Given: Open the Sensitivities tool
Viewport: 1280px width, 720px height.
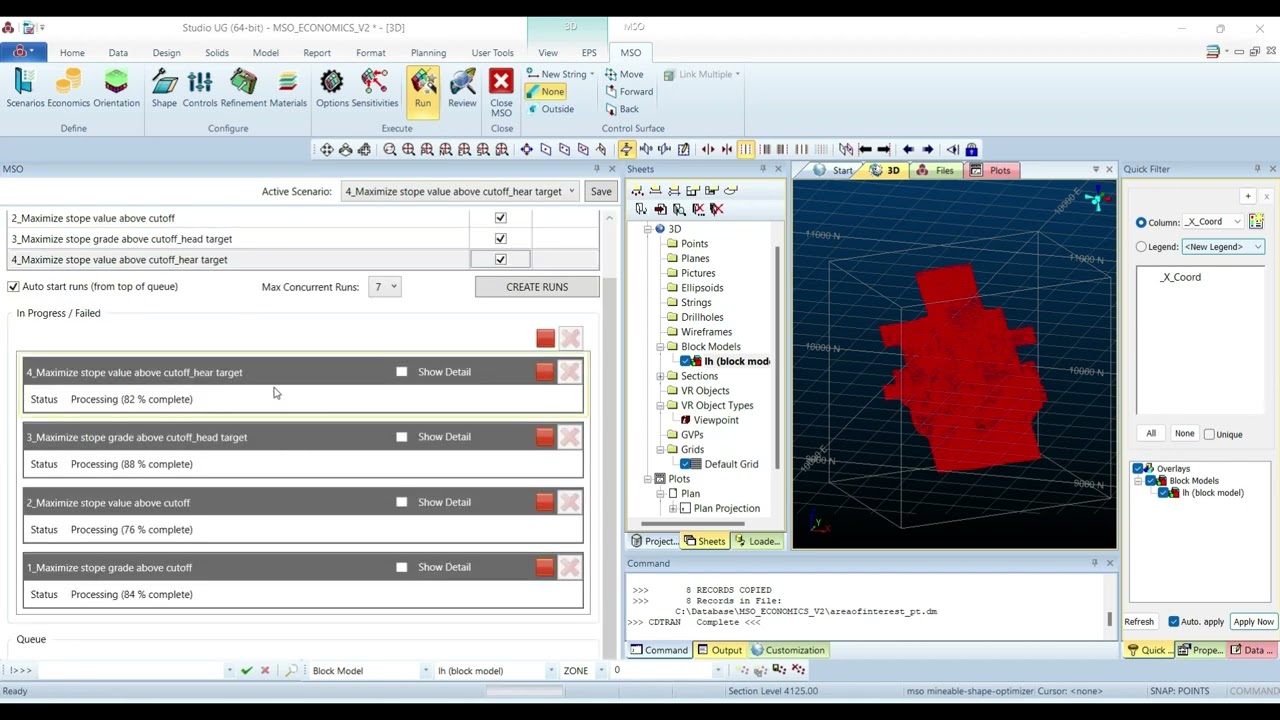Looking at the screenshot, I should point(375,88).
